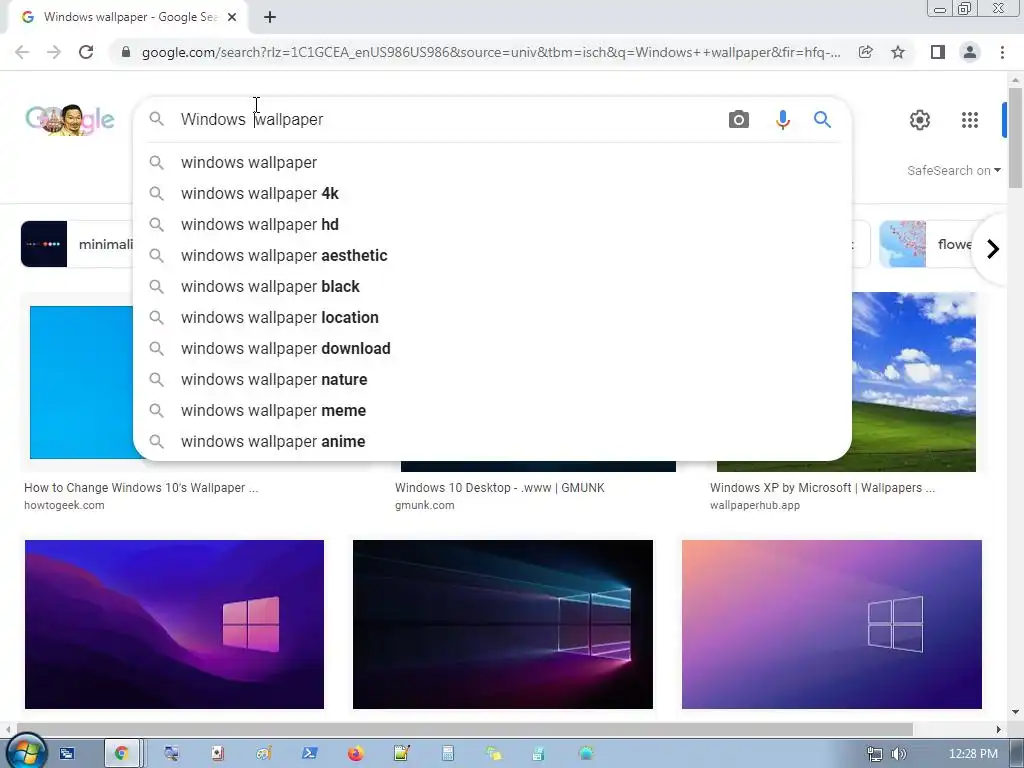This screenshot has width=1024, height=768.
Task: Visit wallpaperhub.app source link
Action: [x=755, y=505]
